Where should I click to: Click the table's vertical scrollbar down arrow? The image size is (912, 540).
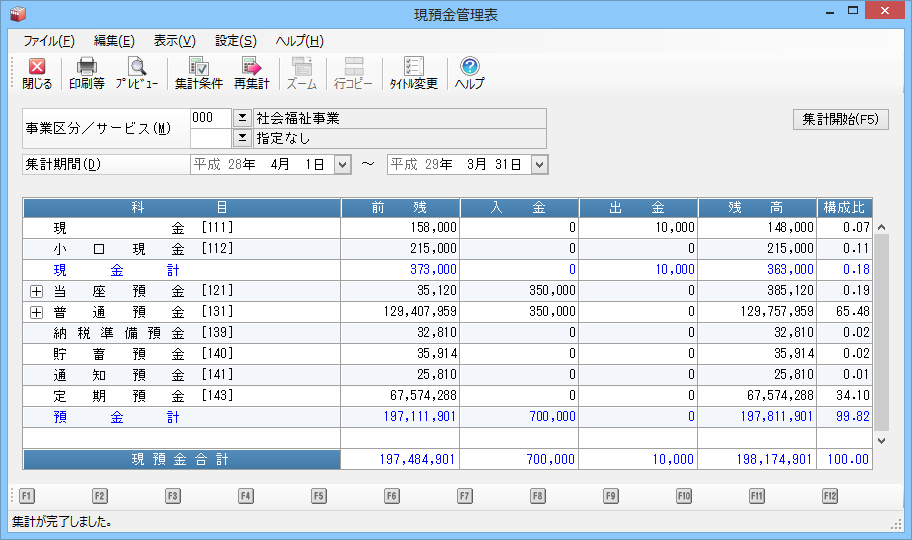(881, 440)
